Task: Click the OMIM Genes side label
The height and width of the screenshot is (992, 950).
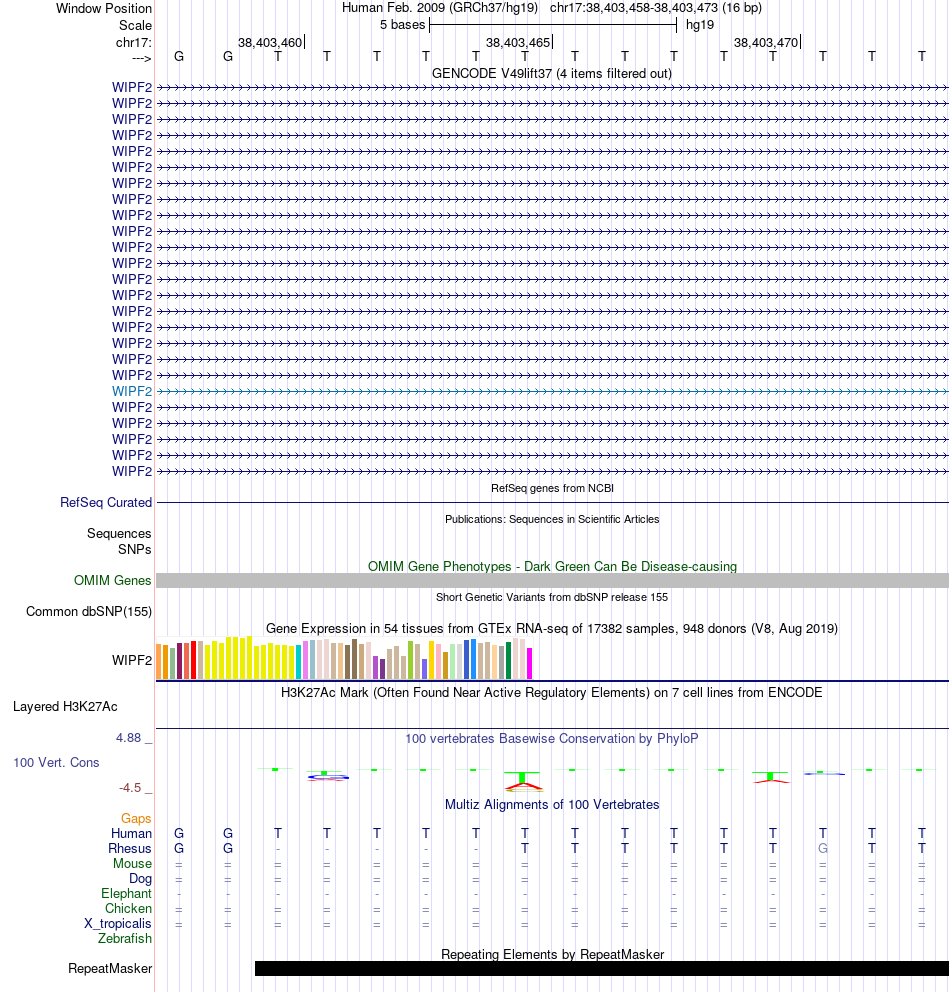Action: tap(113, 580)
